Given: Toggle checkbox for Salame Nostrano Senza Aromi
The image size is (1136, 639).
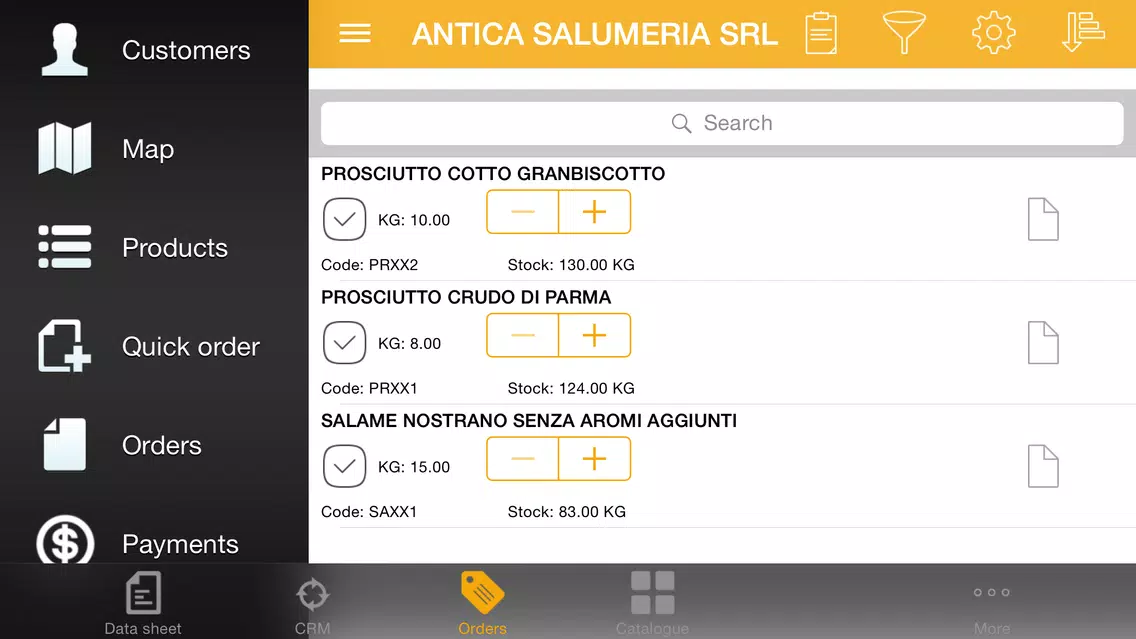Looking at the screenshot, I should [x=344, y=466].
